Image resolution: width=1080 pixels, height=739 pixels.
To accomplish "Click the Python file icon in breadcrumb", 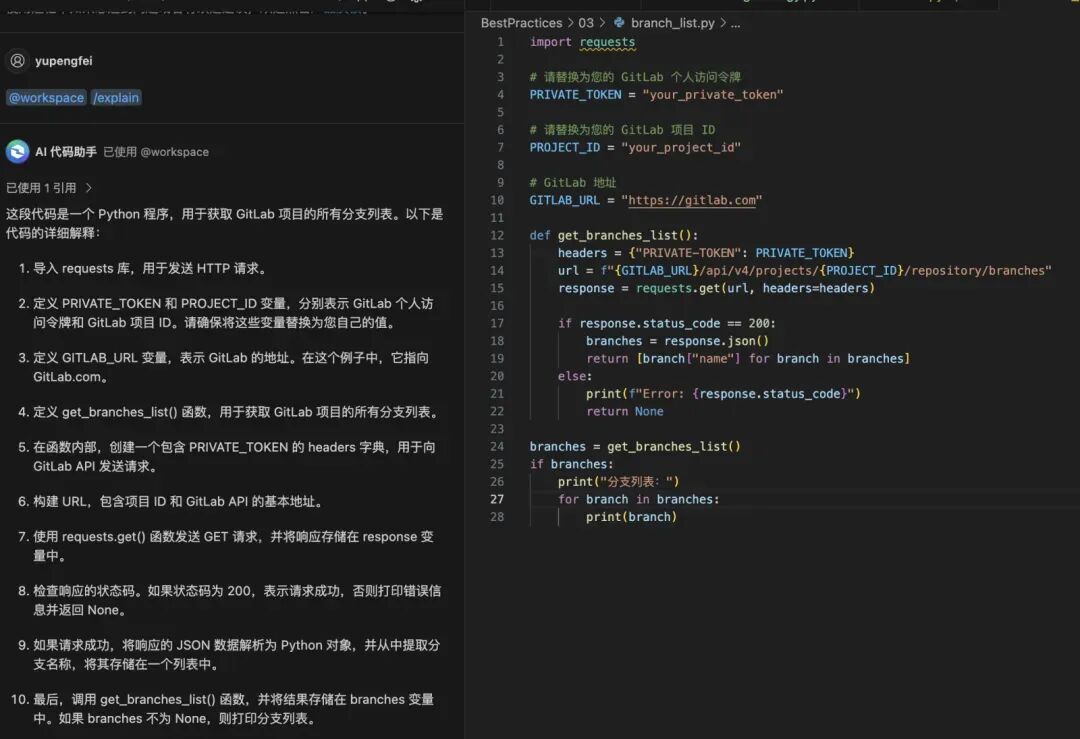I will coord(619,23).
